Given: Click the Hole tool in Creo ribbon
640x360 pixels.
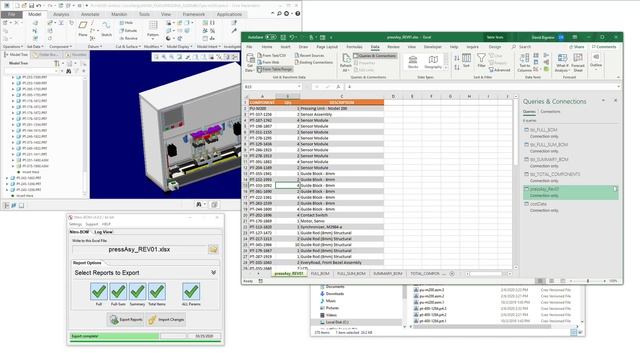Looking at the screenshot, I should (126, 23).
